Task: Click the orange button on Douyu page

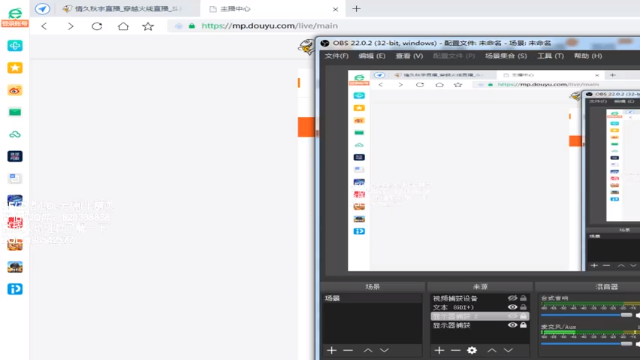Action: tap(306, 127)
